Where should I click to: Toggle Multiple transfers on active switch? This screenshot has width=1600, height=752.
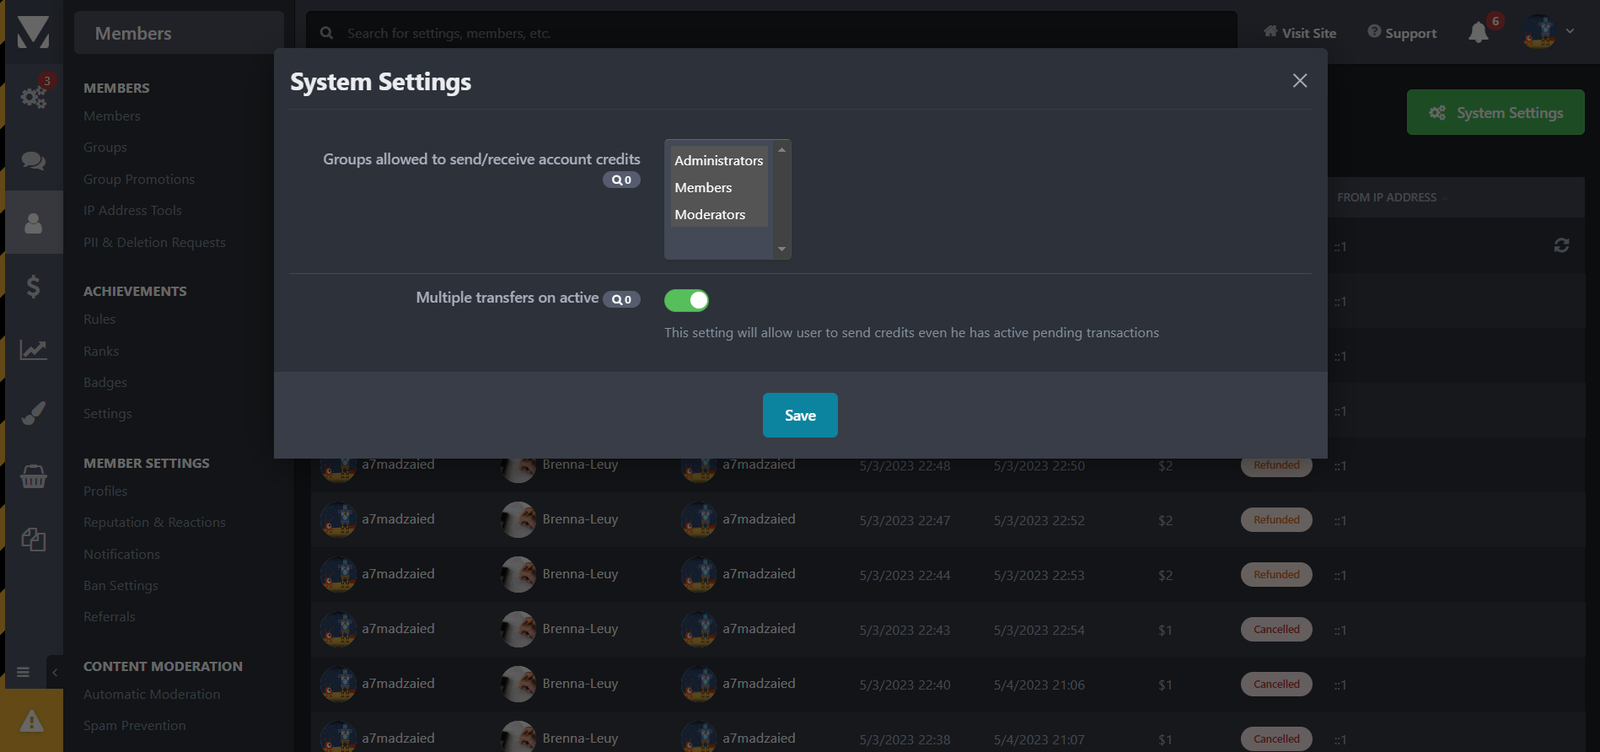coord(686,300)
